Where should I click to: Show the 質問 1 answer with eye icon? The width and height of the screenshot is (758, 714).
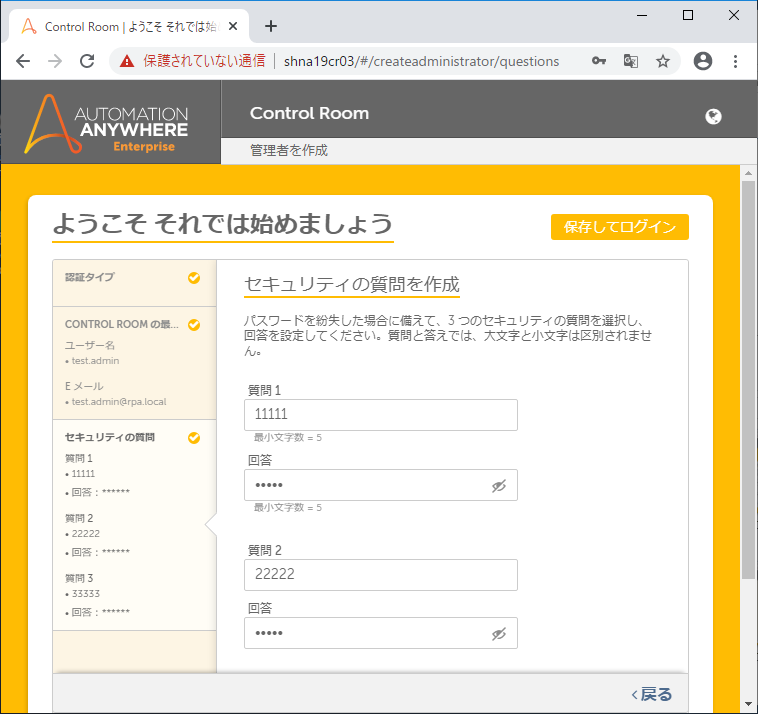pyautogui.click(x=499, y=485)
